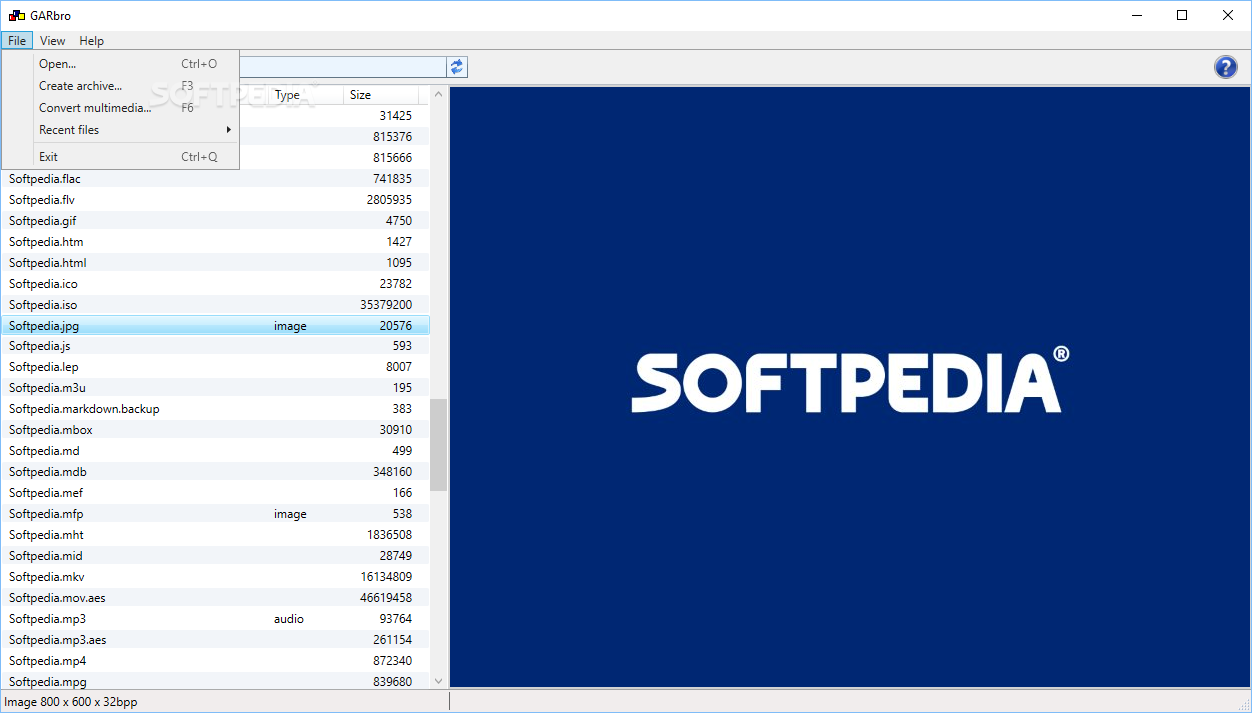This screenshot has width=1252, height=713.
Task: Click the 'audio' type cell
Action: click(x=289, y=619)
